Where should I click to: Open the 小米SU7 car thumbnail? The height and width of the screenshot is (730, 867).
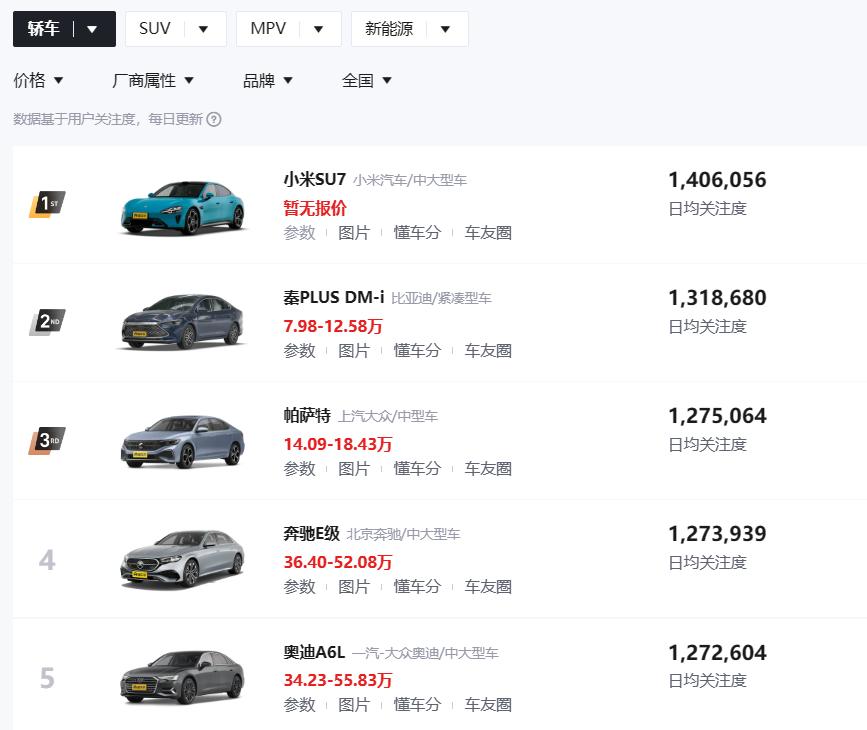click(182, 207)
